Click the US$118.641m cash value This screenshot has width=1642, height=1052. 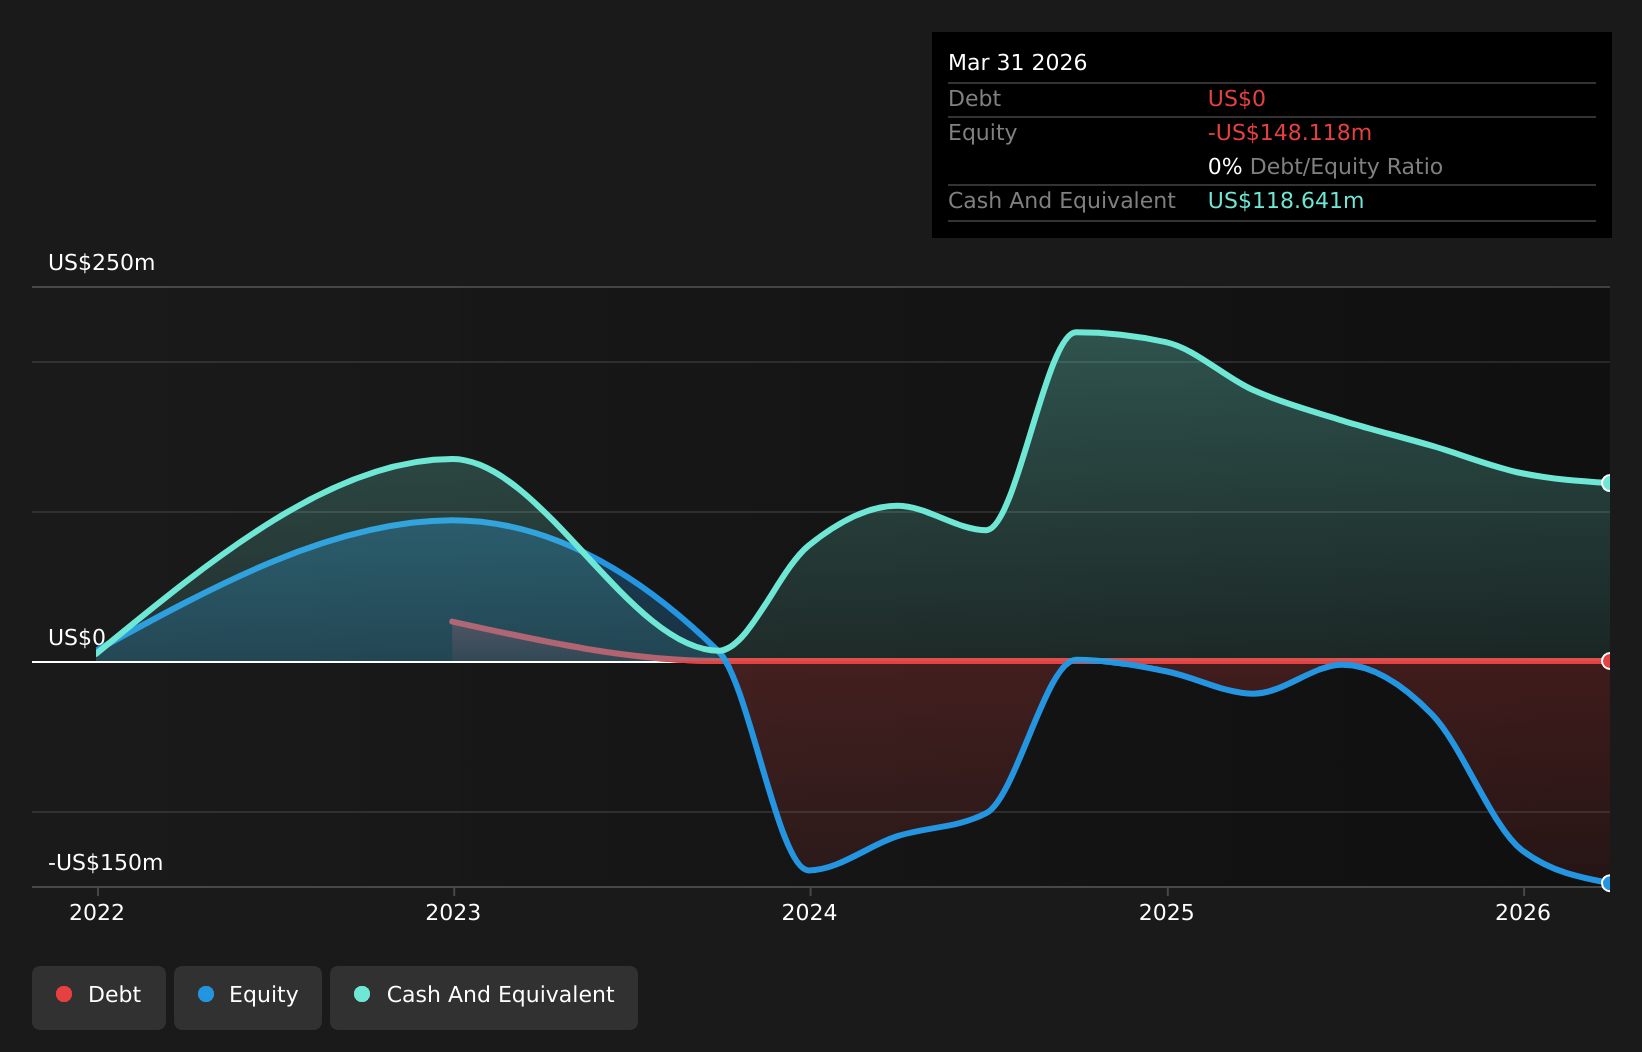1286,201
